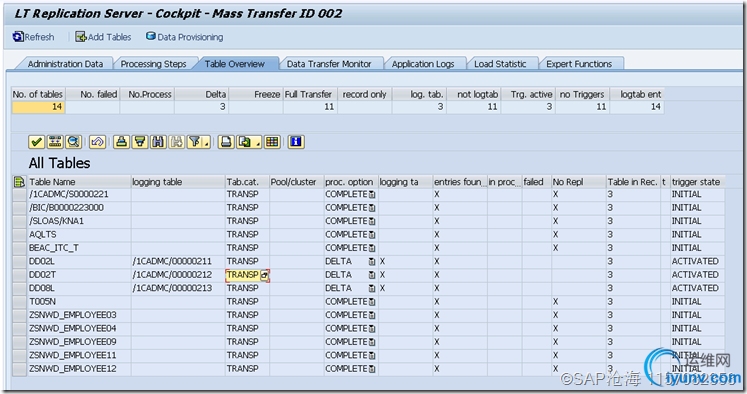Viewport: 747px width, 394px height.
Task: Click the Refresh toolbar icon
Action: click(x=18, y=37)
